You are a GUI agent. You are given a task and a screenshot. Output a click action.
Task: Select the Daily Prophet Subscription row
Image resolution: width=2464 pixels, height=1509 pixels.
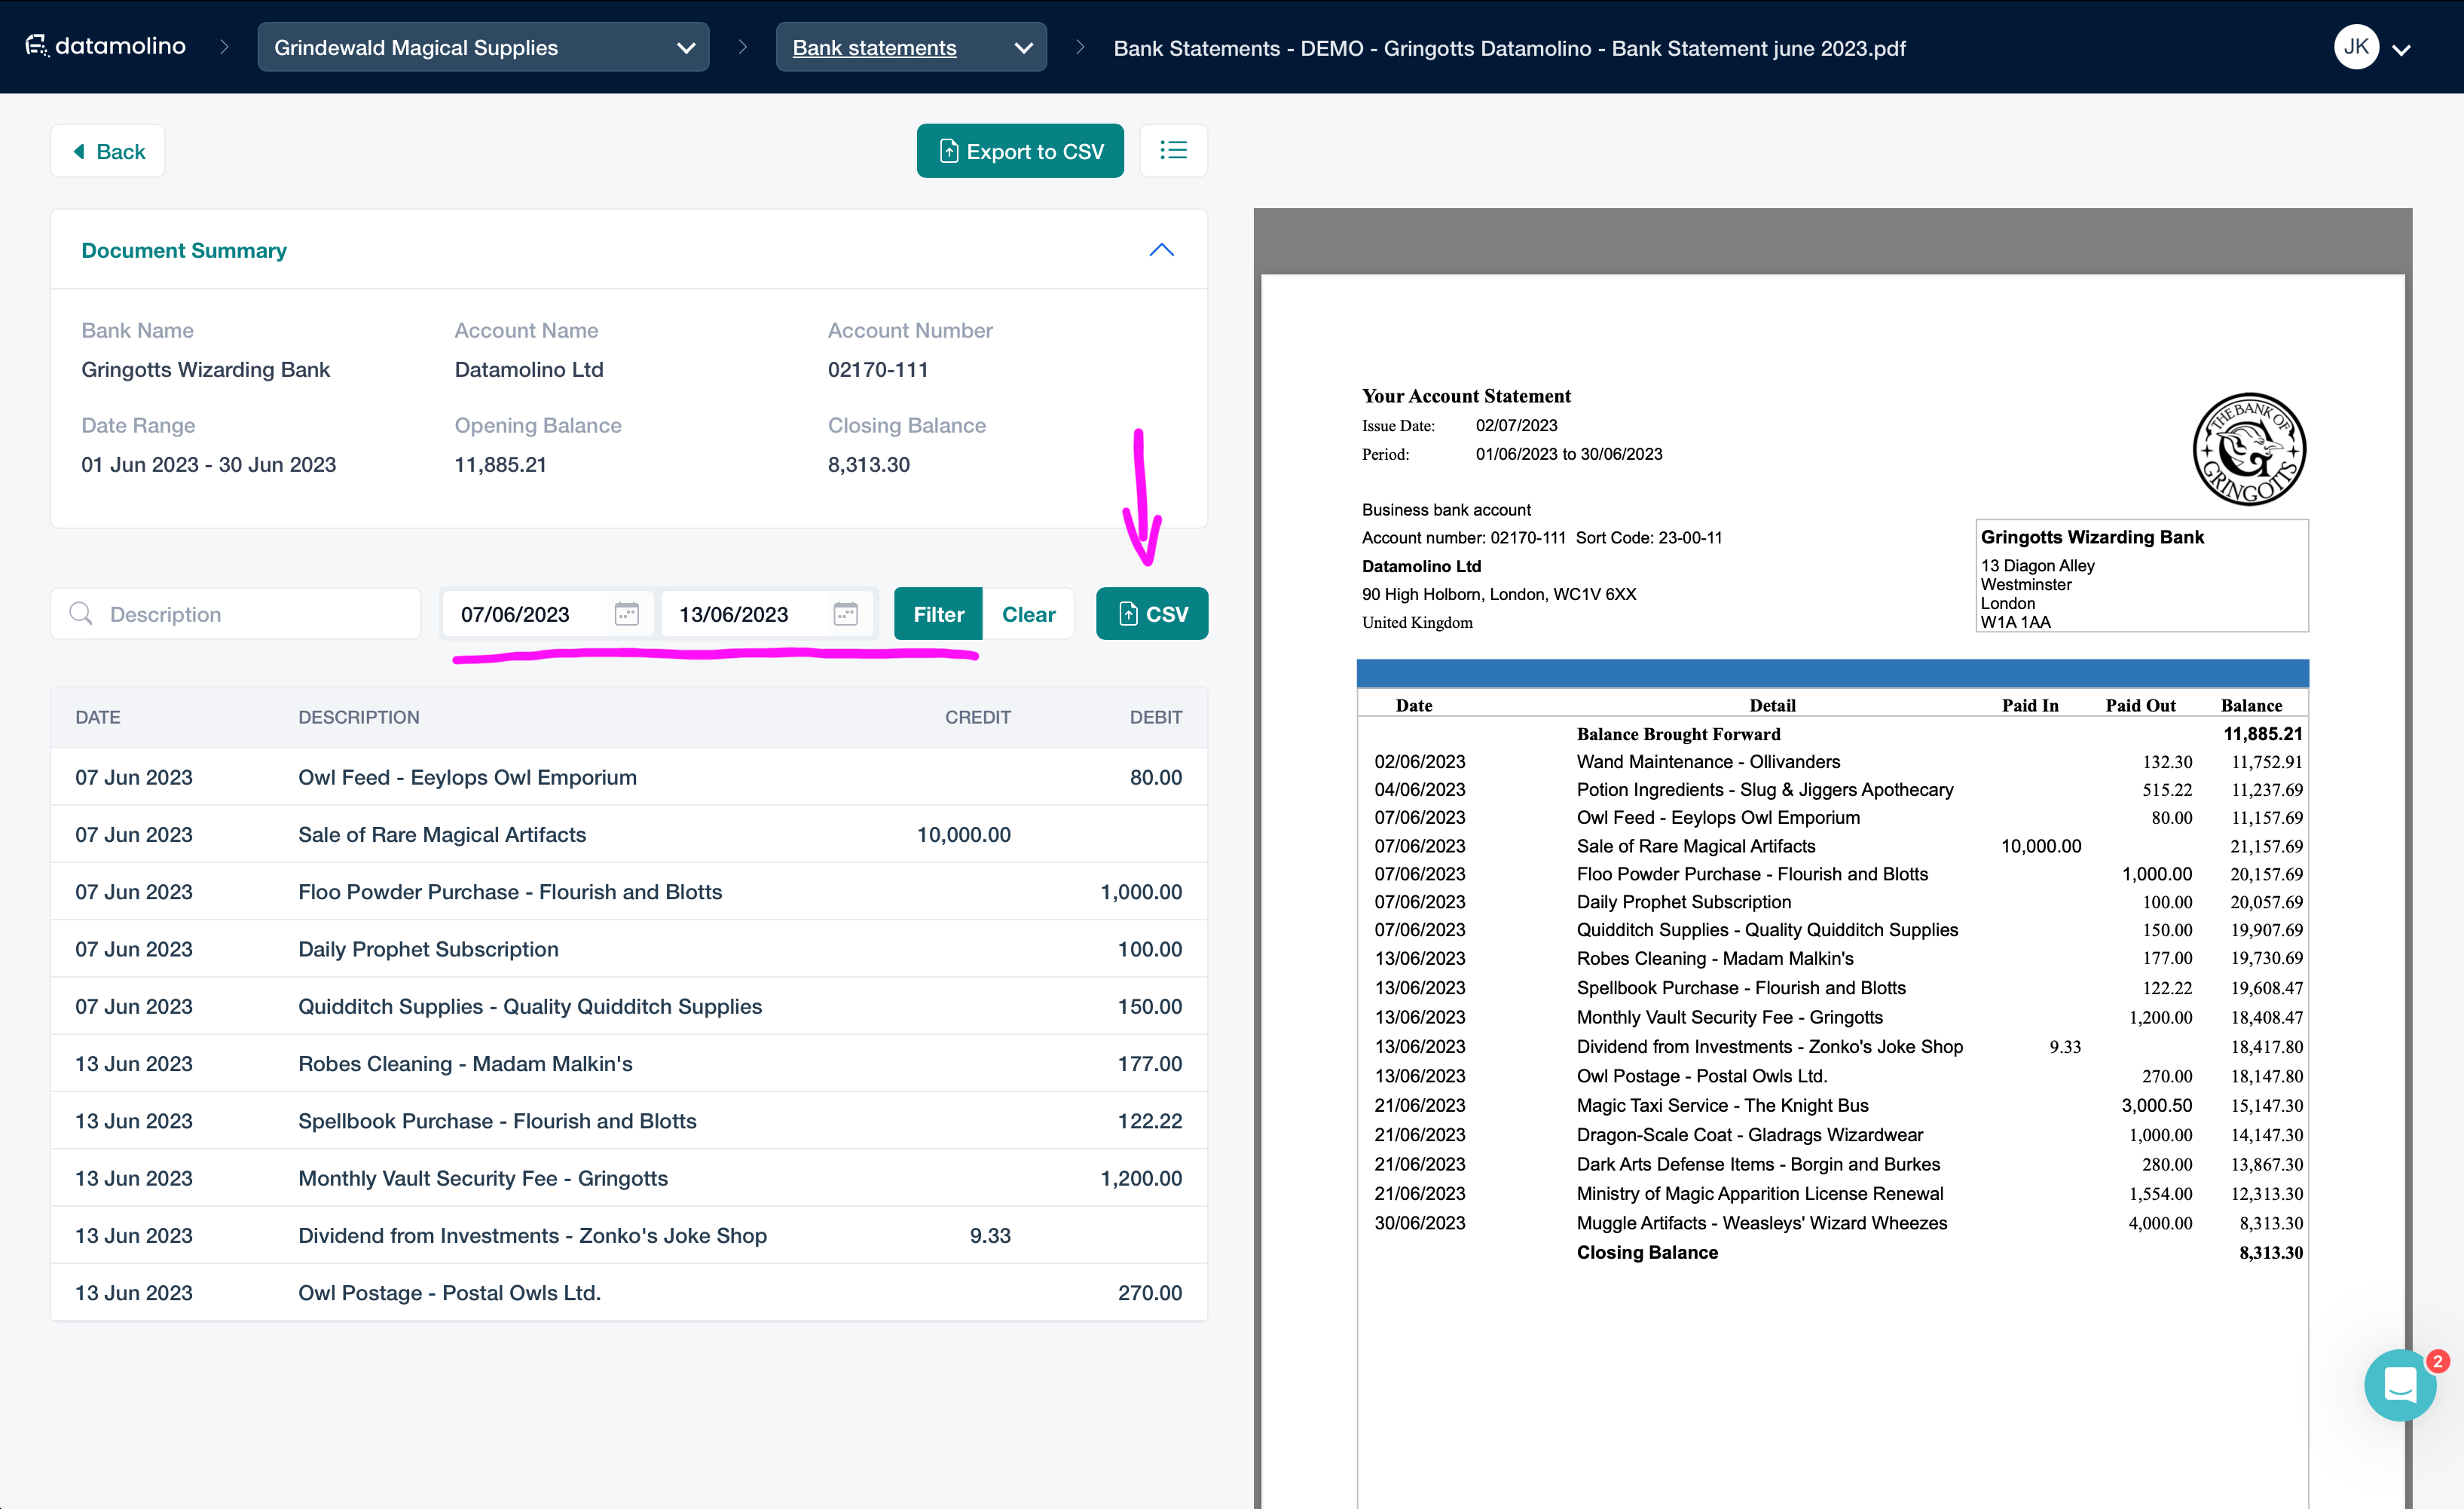point(629,949)
